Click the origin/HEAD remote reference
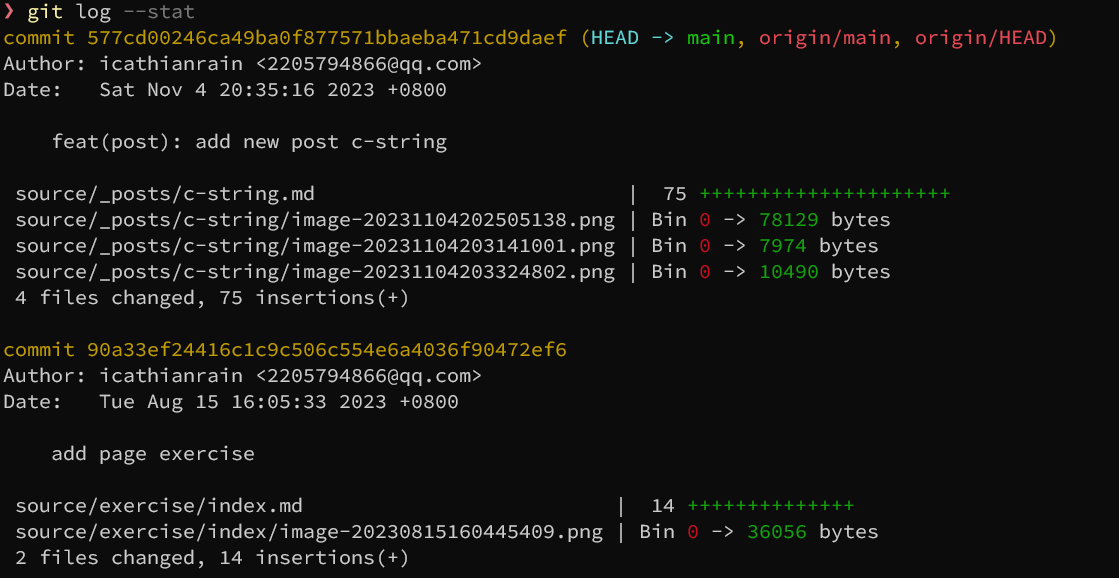The height and width of the screenshot is (578, 1119). (980, 38)
